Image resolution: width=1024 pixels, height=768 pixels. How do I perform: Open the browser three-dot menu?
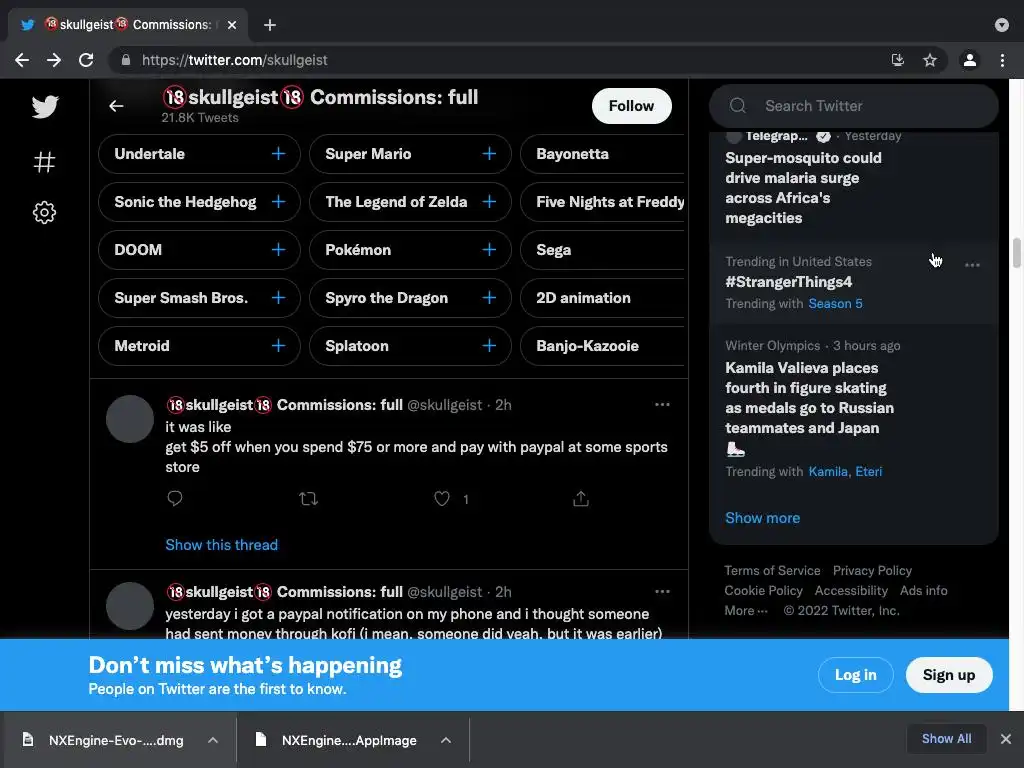pyautogui.click(x=1002, y=60)
